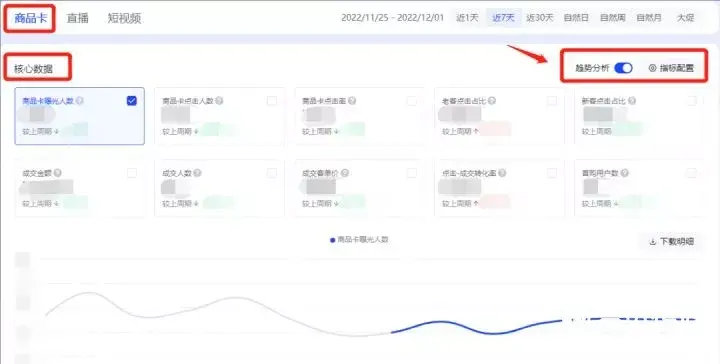Select the 新客点击占比 checkbox
Screen dimensions: 720x364
coord(692,101)
